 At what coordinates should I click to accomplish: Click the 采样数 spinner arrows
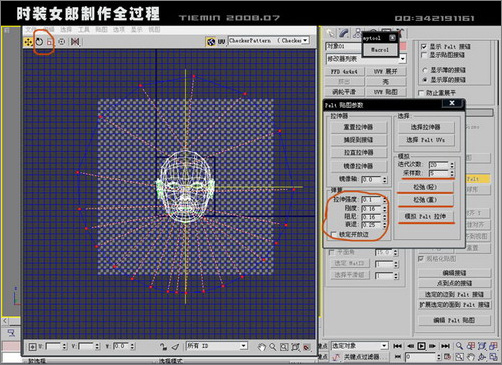pyautogui.click(x=452, y=173)
